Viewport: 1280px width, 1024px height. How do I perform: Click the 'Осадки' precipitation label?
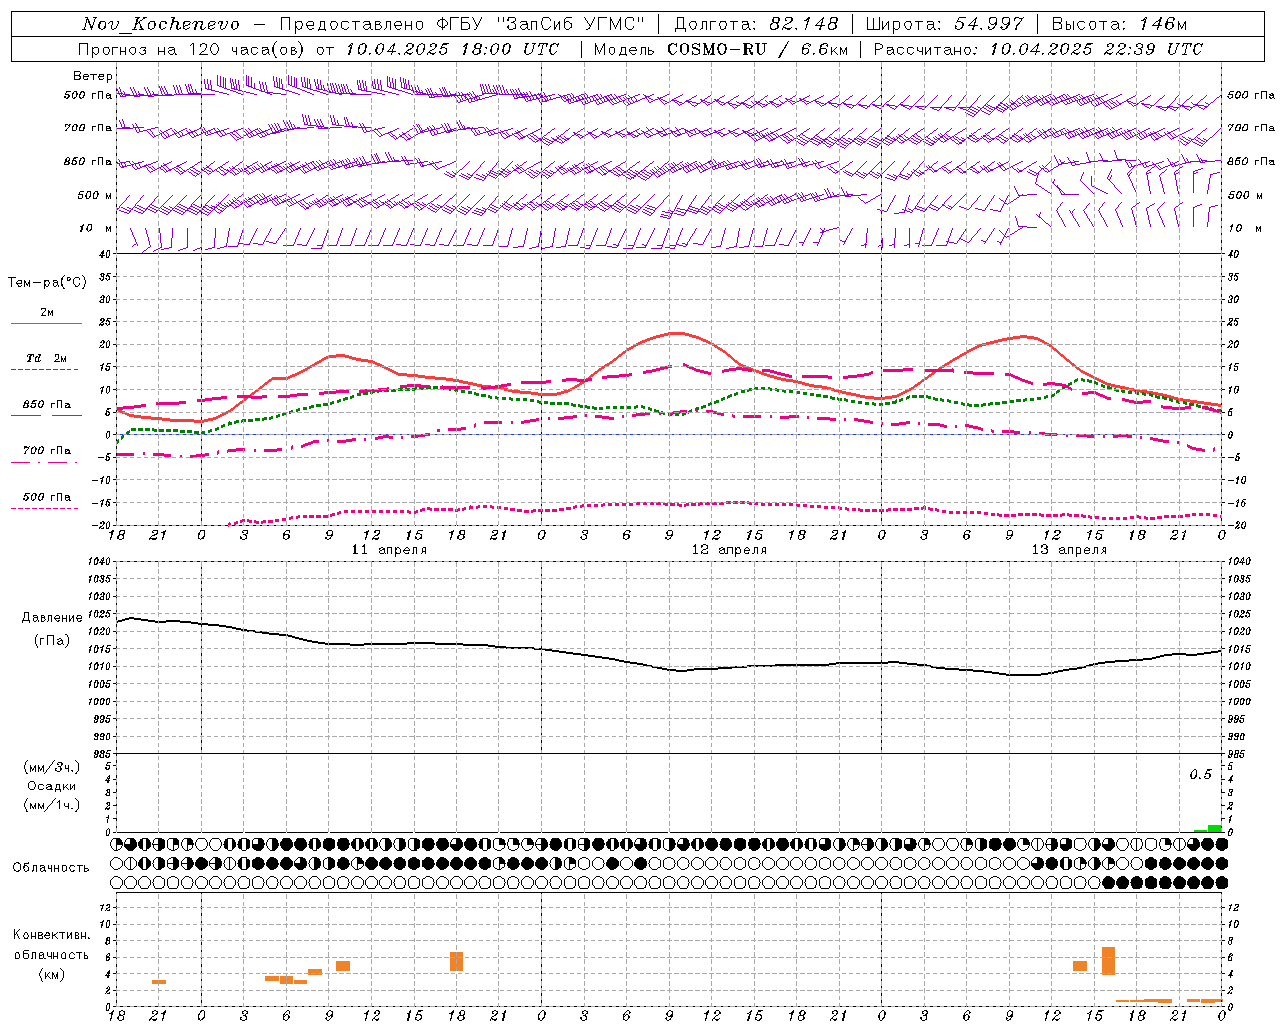52,786
